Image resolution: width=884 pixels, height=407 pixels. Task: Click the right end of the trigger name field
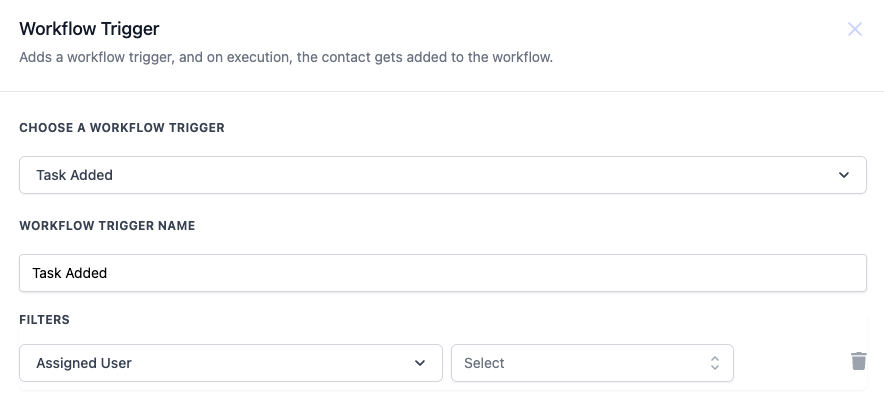[x=840, y=273]
